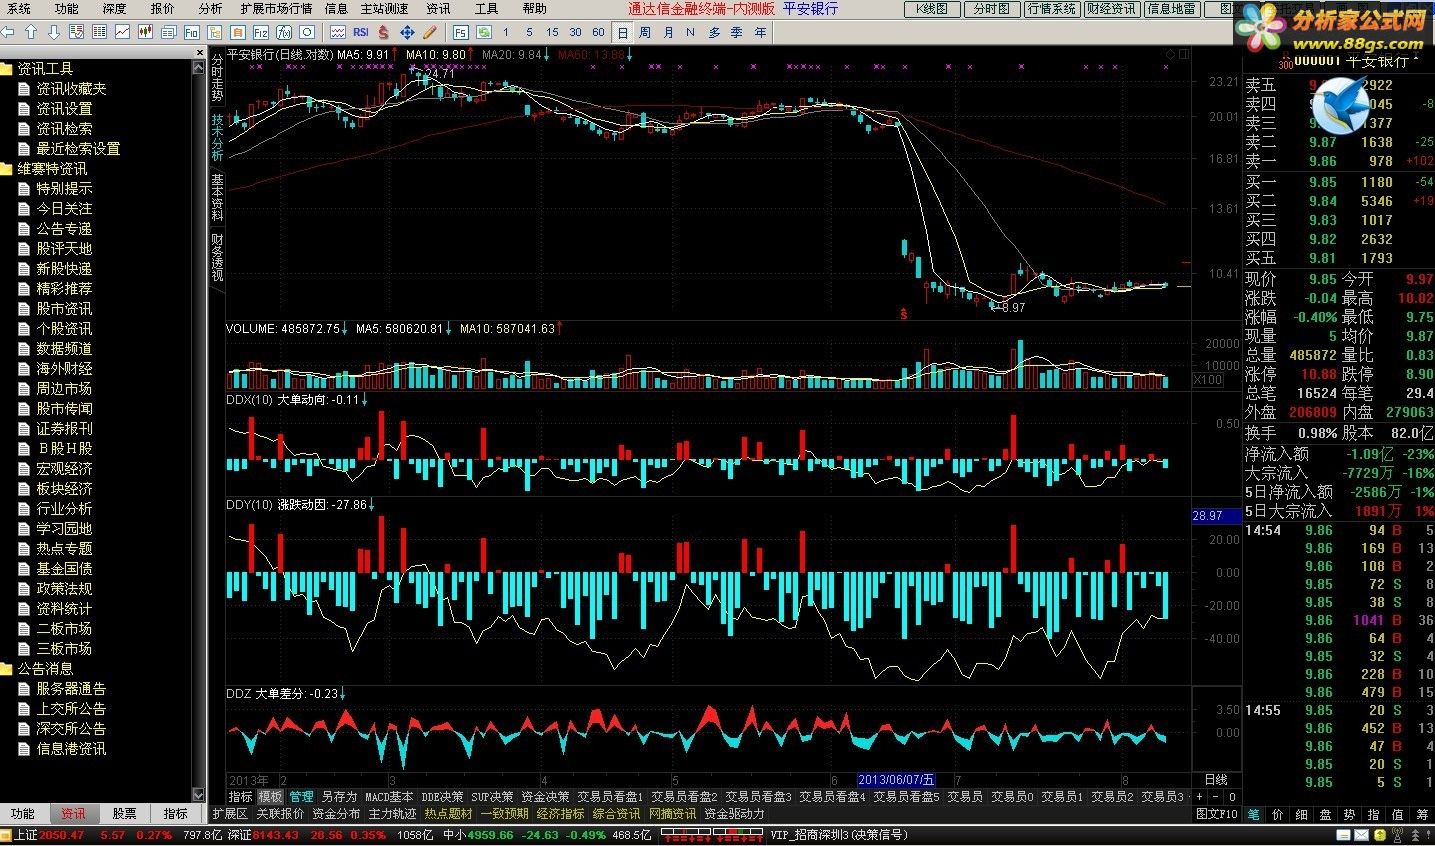This screenshot has width=1435, height=846.
Task: Click the 分时图 button
Action: click(x=991, y=9)
